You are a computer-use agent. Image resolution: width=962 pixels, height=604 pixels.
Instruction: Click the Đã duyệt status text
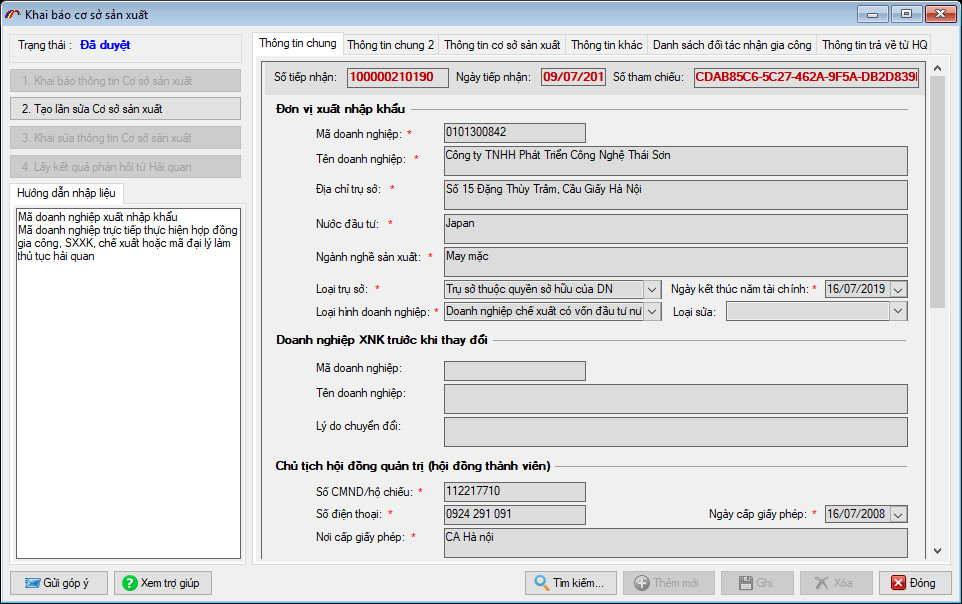(x=105, y=45)
